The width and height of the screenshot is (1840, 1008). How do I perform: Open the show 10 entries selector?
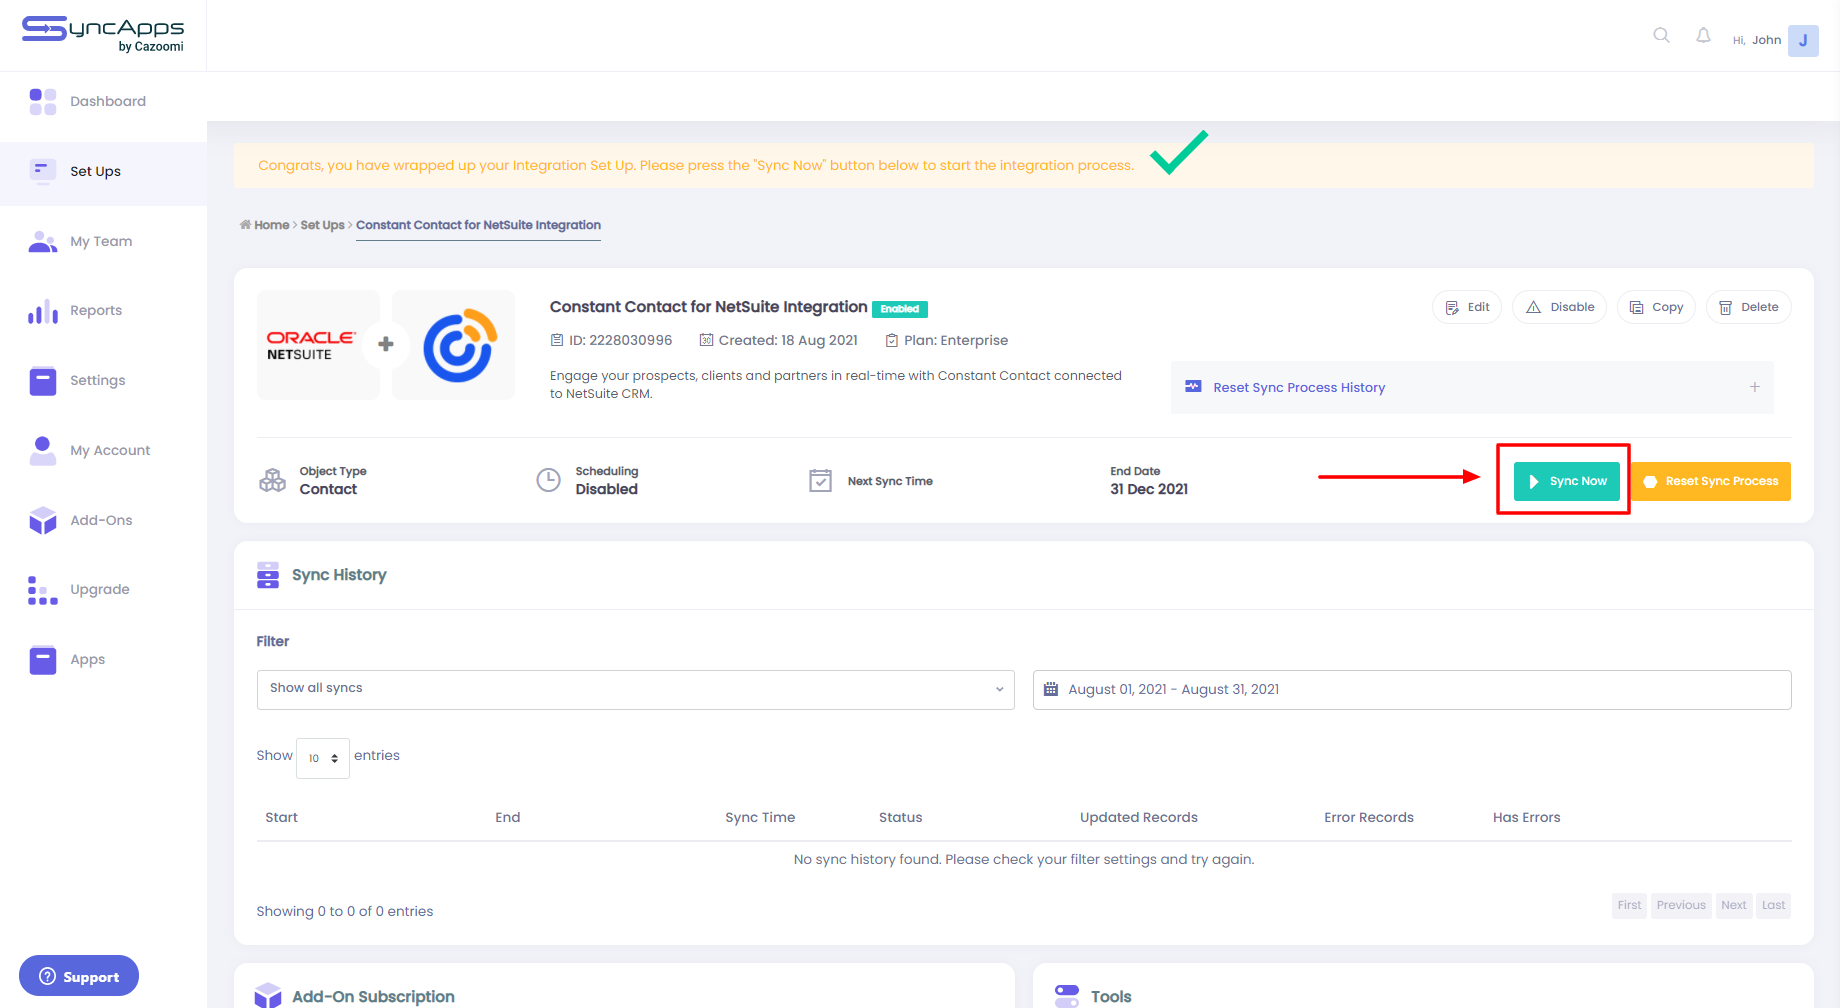[x=323, y=758]
